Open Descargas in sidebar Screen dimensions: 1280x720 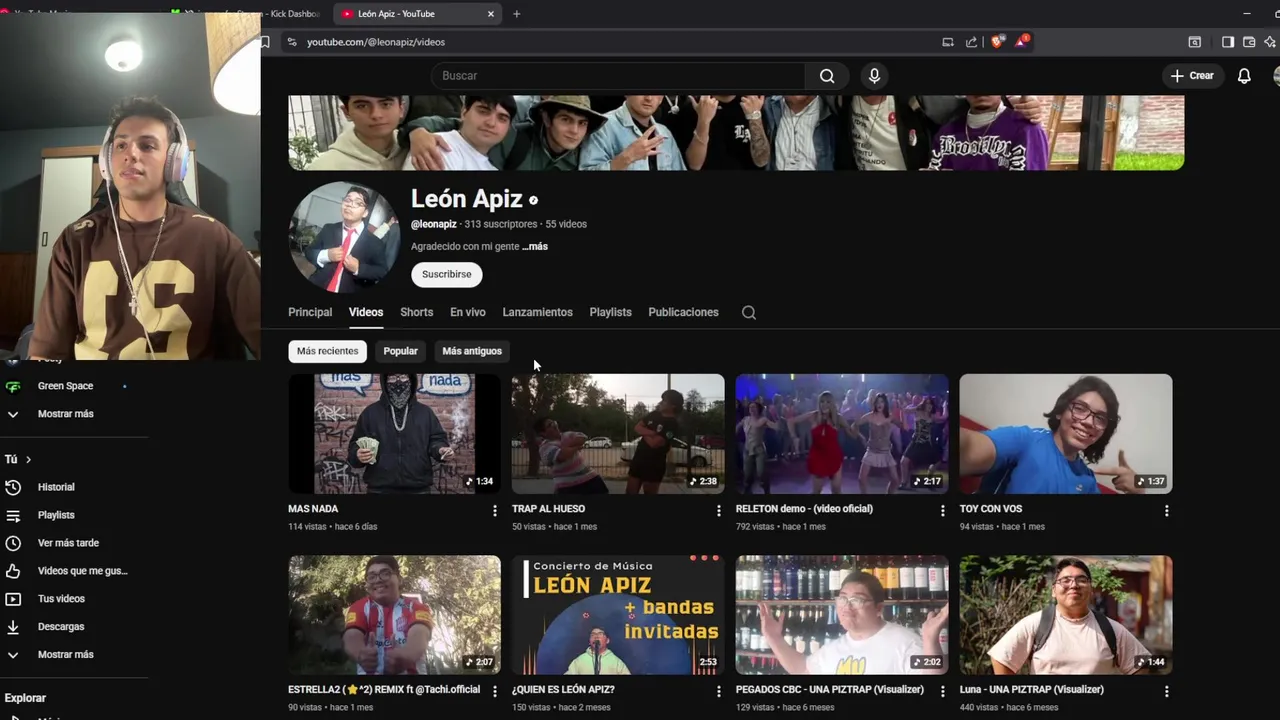[x=61, y=627]
